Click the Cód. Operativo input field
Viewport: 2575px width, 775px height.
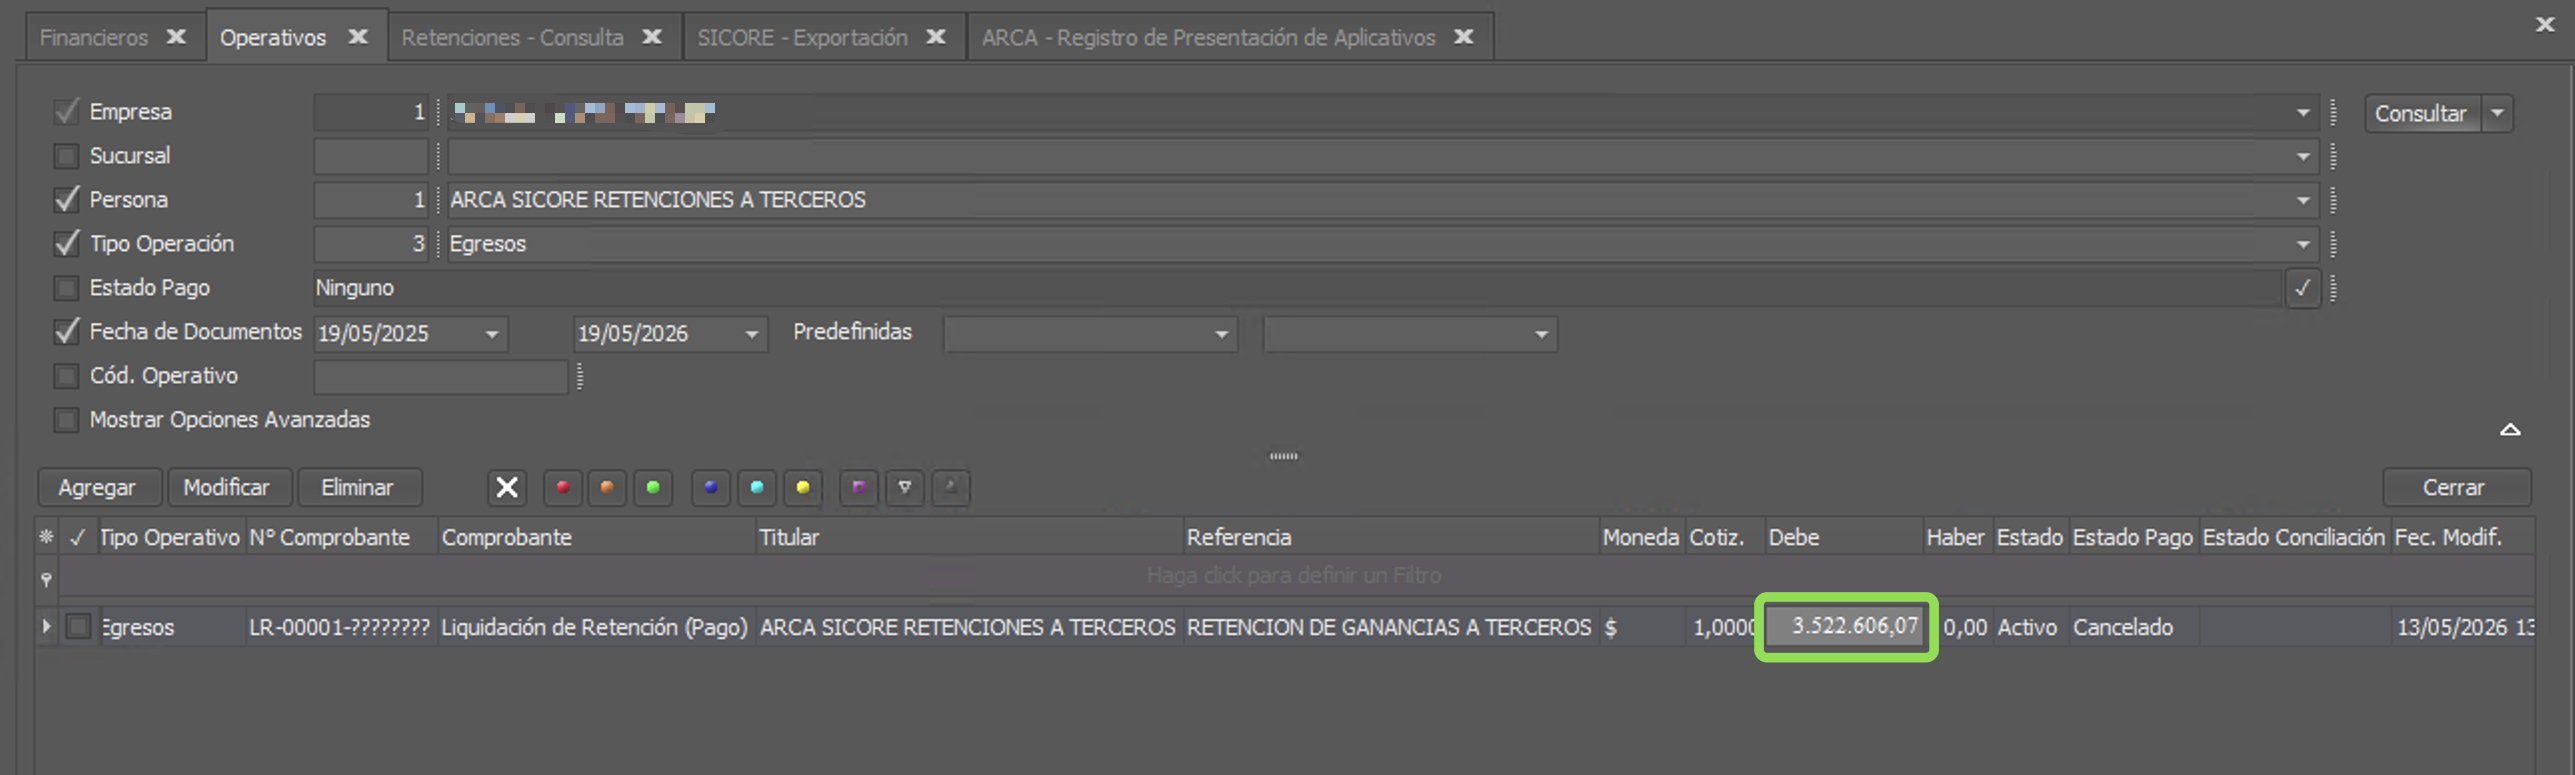(441, 376)
